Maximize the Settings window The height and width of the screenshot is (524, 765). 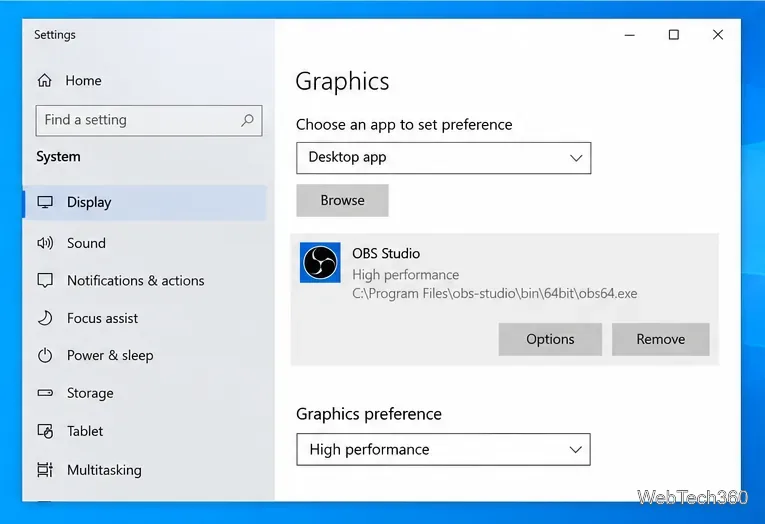[x=674, y=35]
